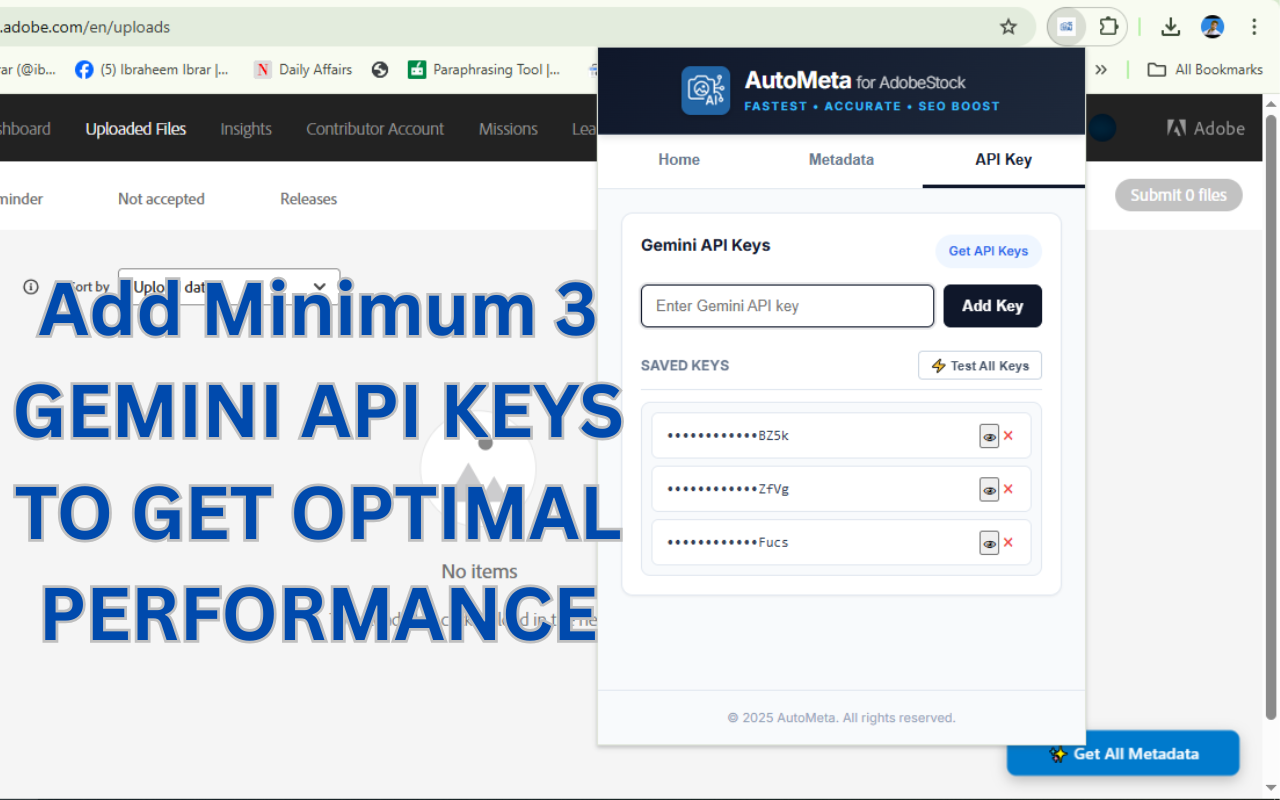The height and width of the screenshot is (800, 1280).
Task: Click the masked key text ending BZ5k
Action: [x=728, y=436]
